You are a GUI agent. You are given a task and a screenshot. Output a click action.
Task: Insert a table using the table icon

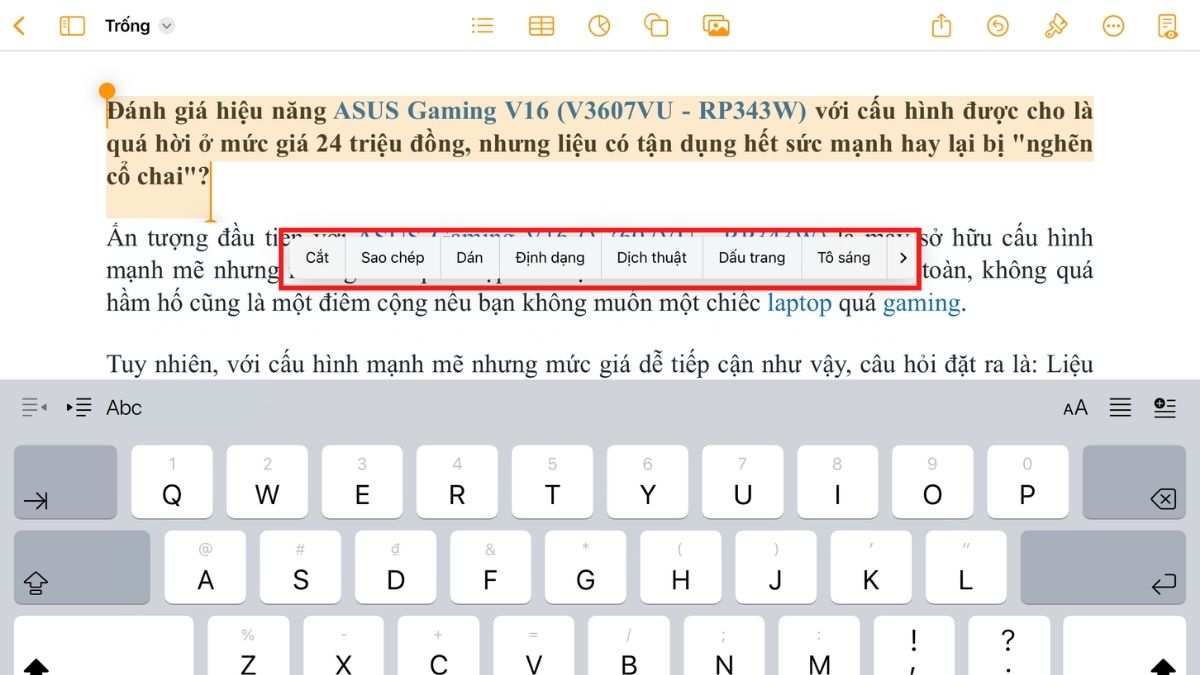click(541, 26)
